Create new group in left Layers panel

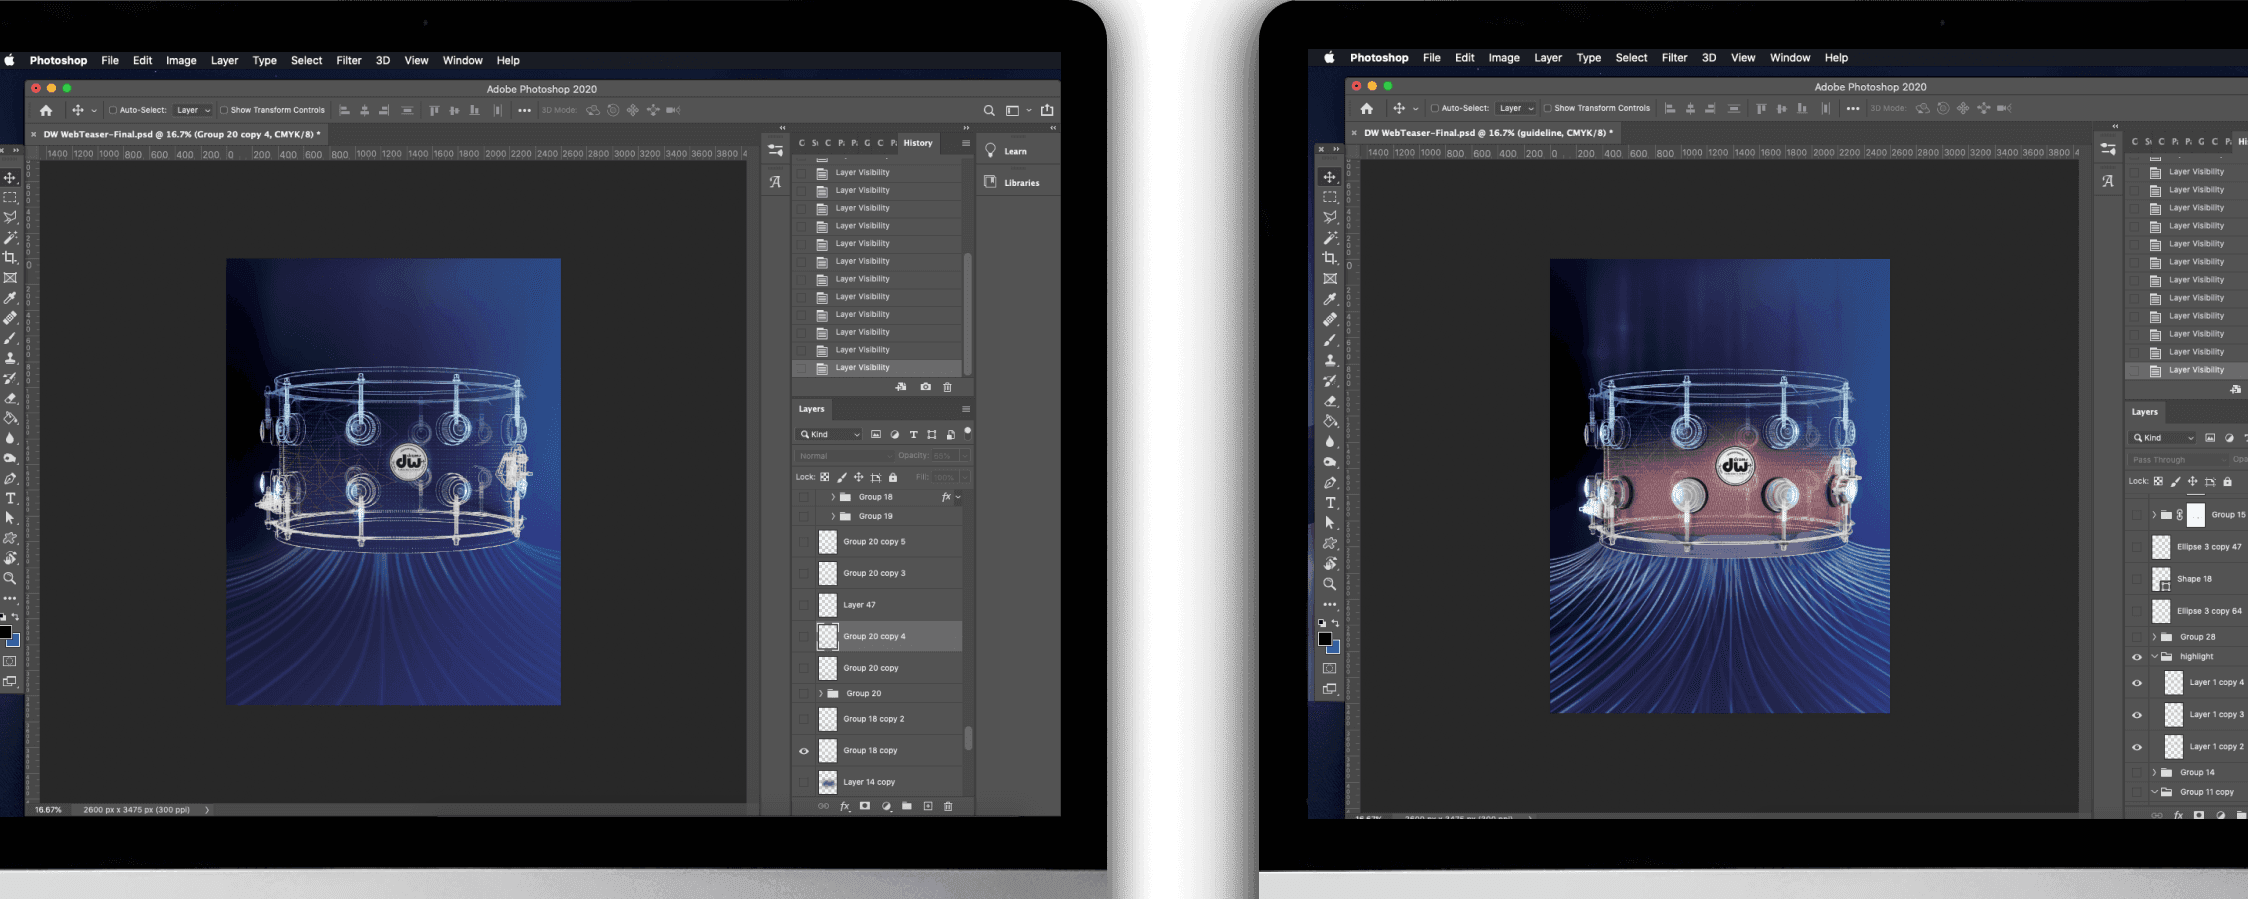pos(907,806)
